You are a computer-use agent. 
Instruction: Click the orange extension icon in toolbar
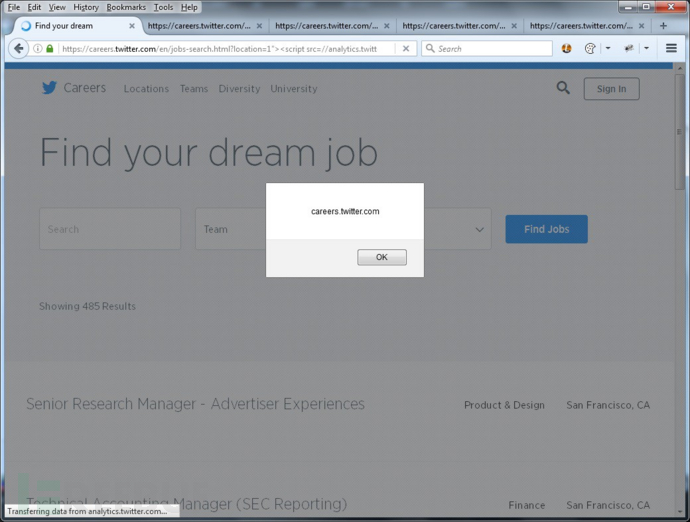click(566, 48)
